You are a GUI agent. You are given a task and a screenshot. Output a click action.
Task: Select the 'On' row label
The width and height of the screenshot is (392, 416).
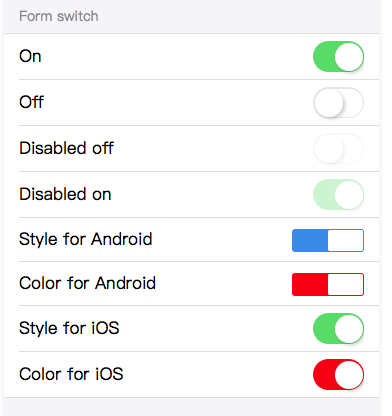pyautogui.click(x=30, y=56)
